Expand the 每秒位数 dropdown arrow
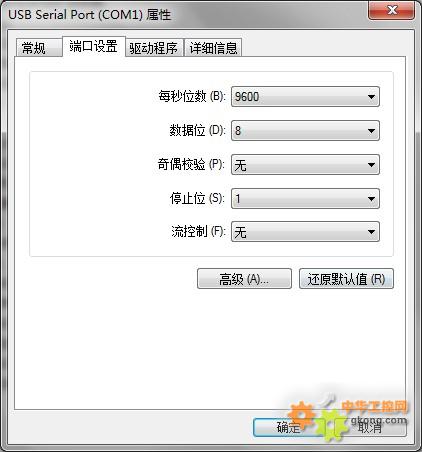The image size is (422, 452). click(371, 97)
